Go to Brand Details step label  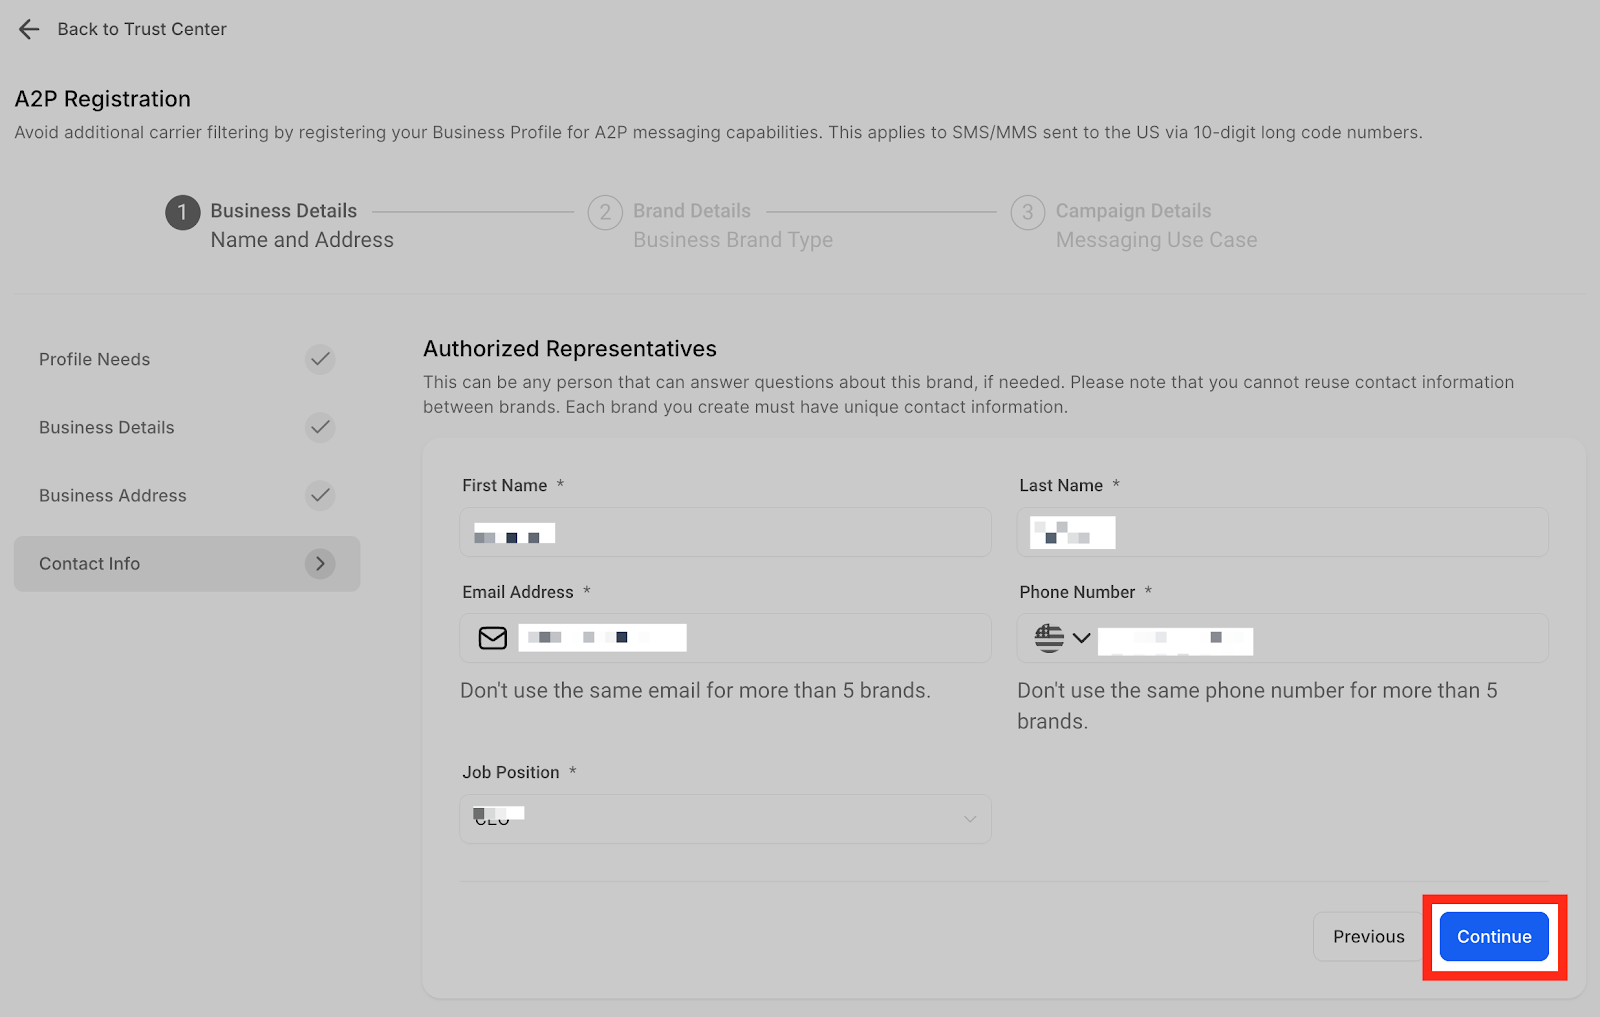[x=692, y=211]
